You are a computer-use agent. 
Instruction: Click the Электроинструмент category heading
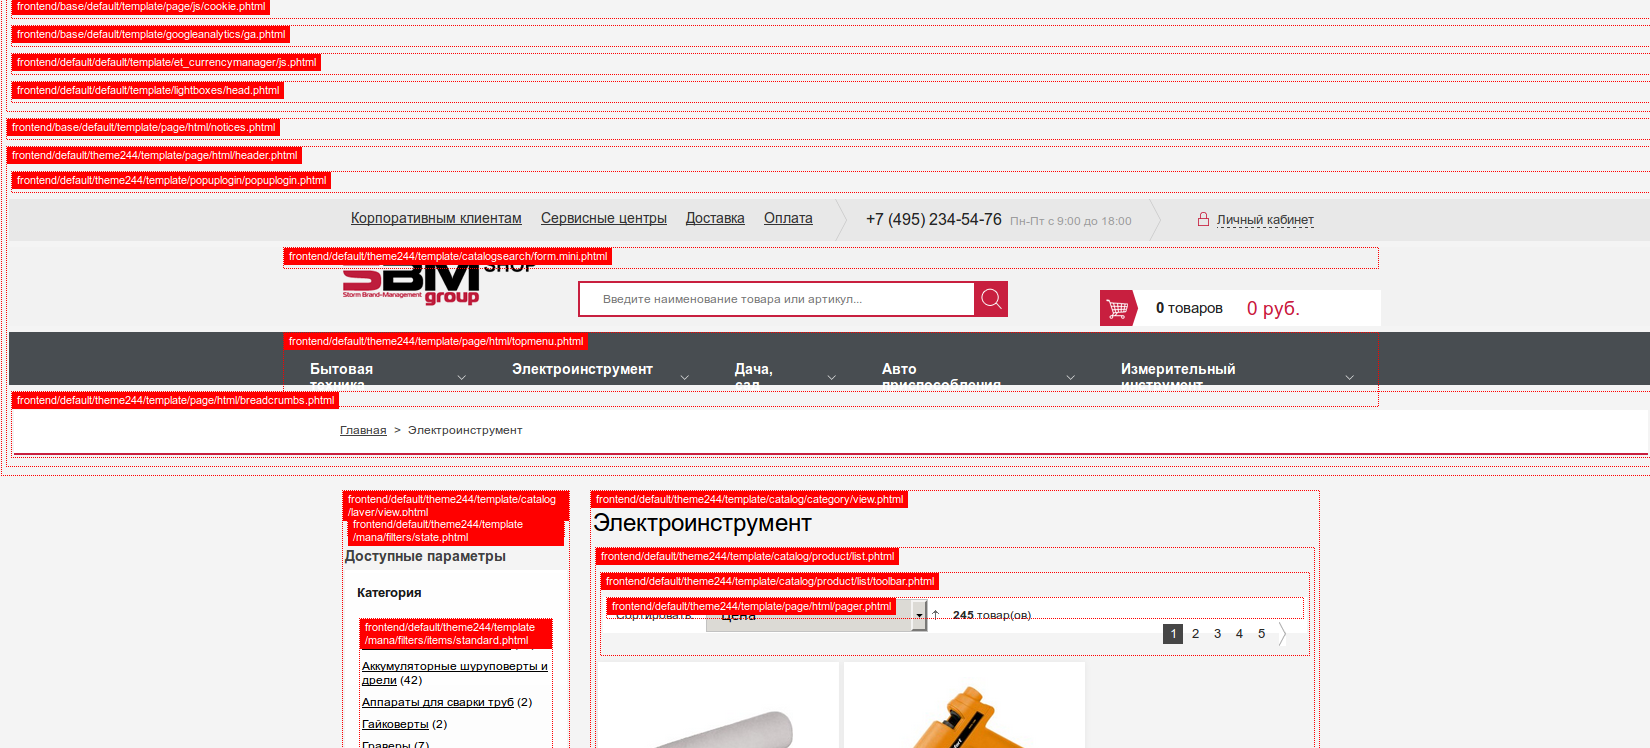(x=703, y=523)
